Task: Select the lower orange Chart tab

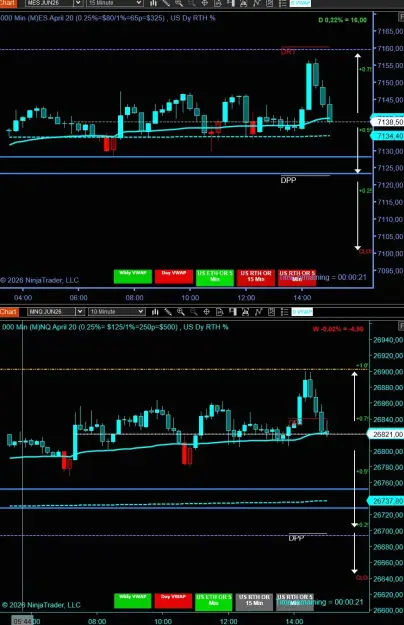Action: 8,312
